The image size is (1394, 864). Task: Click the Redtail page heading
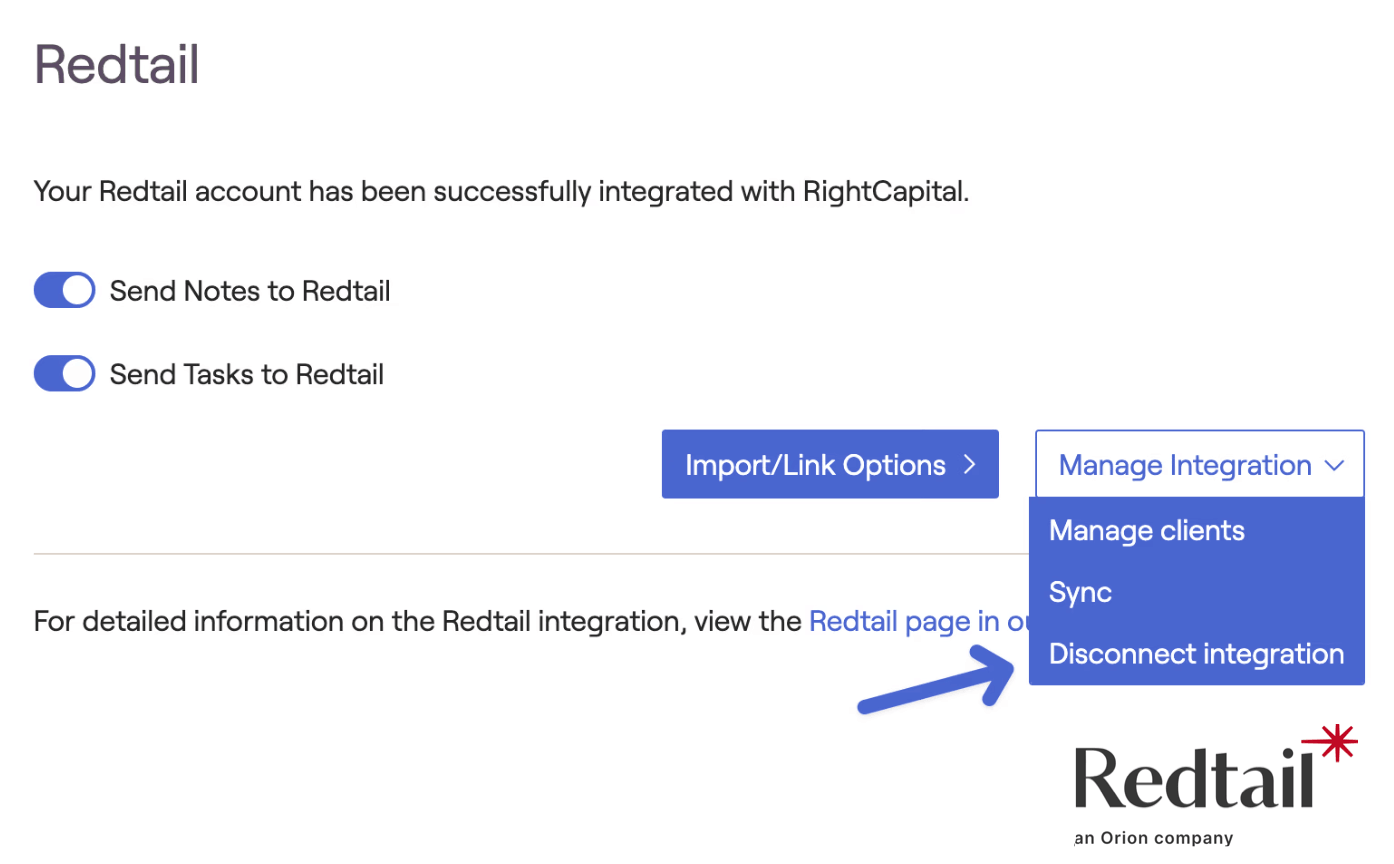coord(117,64)
